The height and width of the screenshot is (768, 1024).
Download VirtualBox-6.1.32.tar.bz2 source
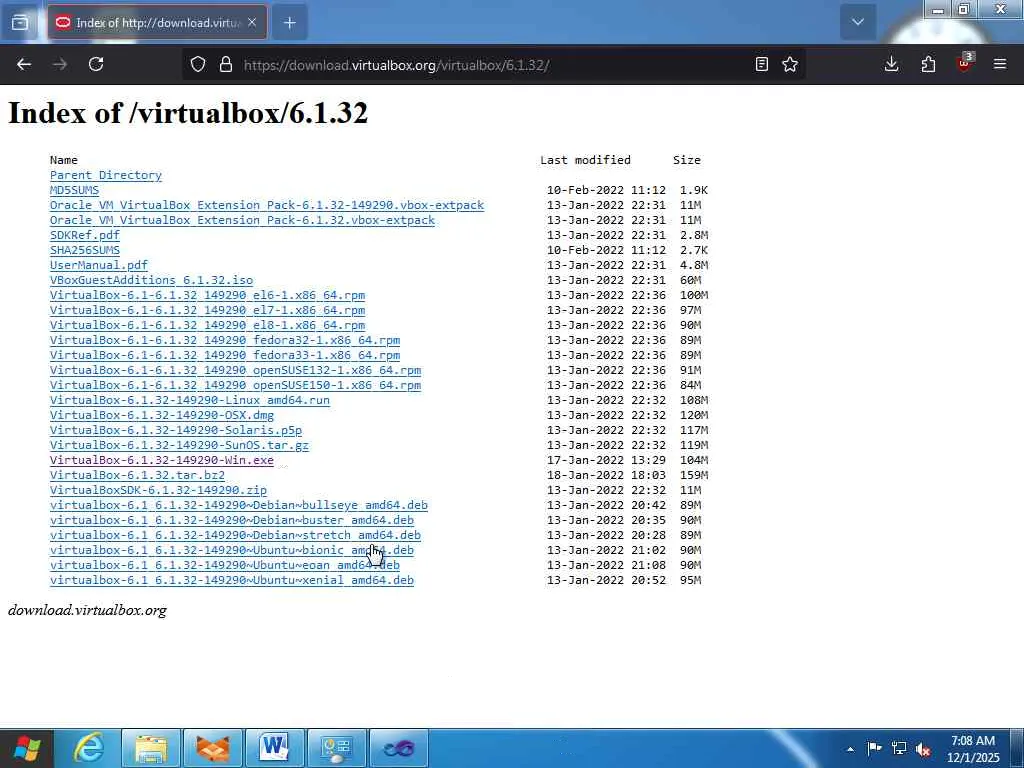[x=137, y=475]
